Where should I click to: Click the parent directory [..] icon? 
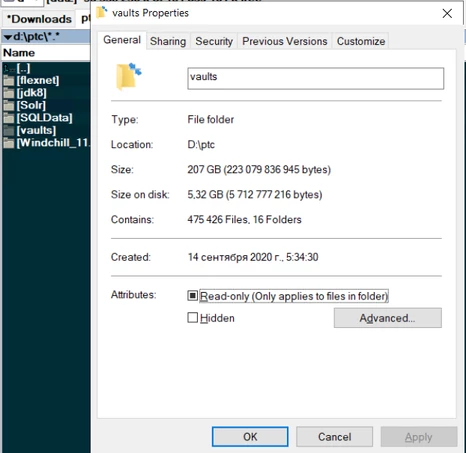point(9,69)
